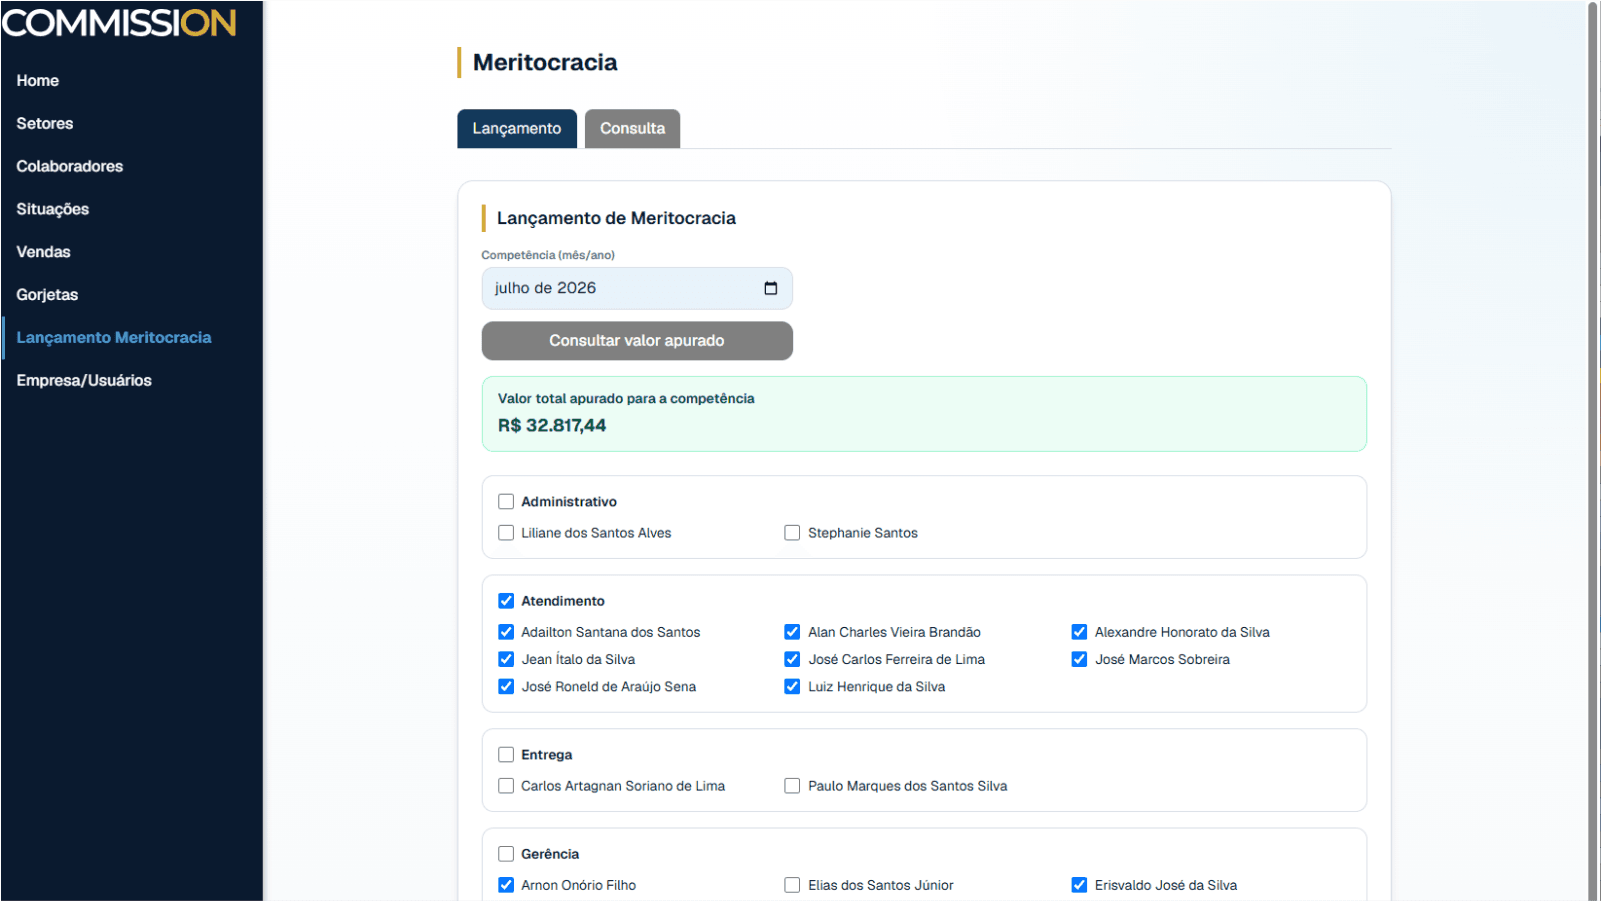Click the Meritocracia page heading

point(545,63)
